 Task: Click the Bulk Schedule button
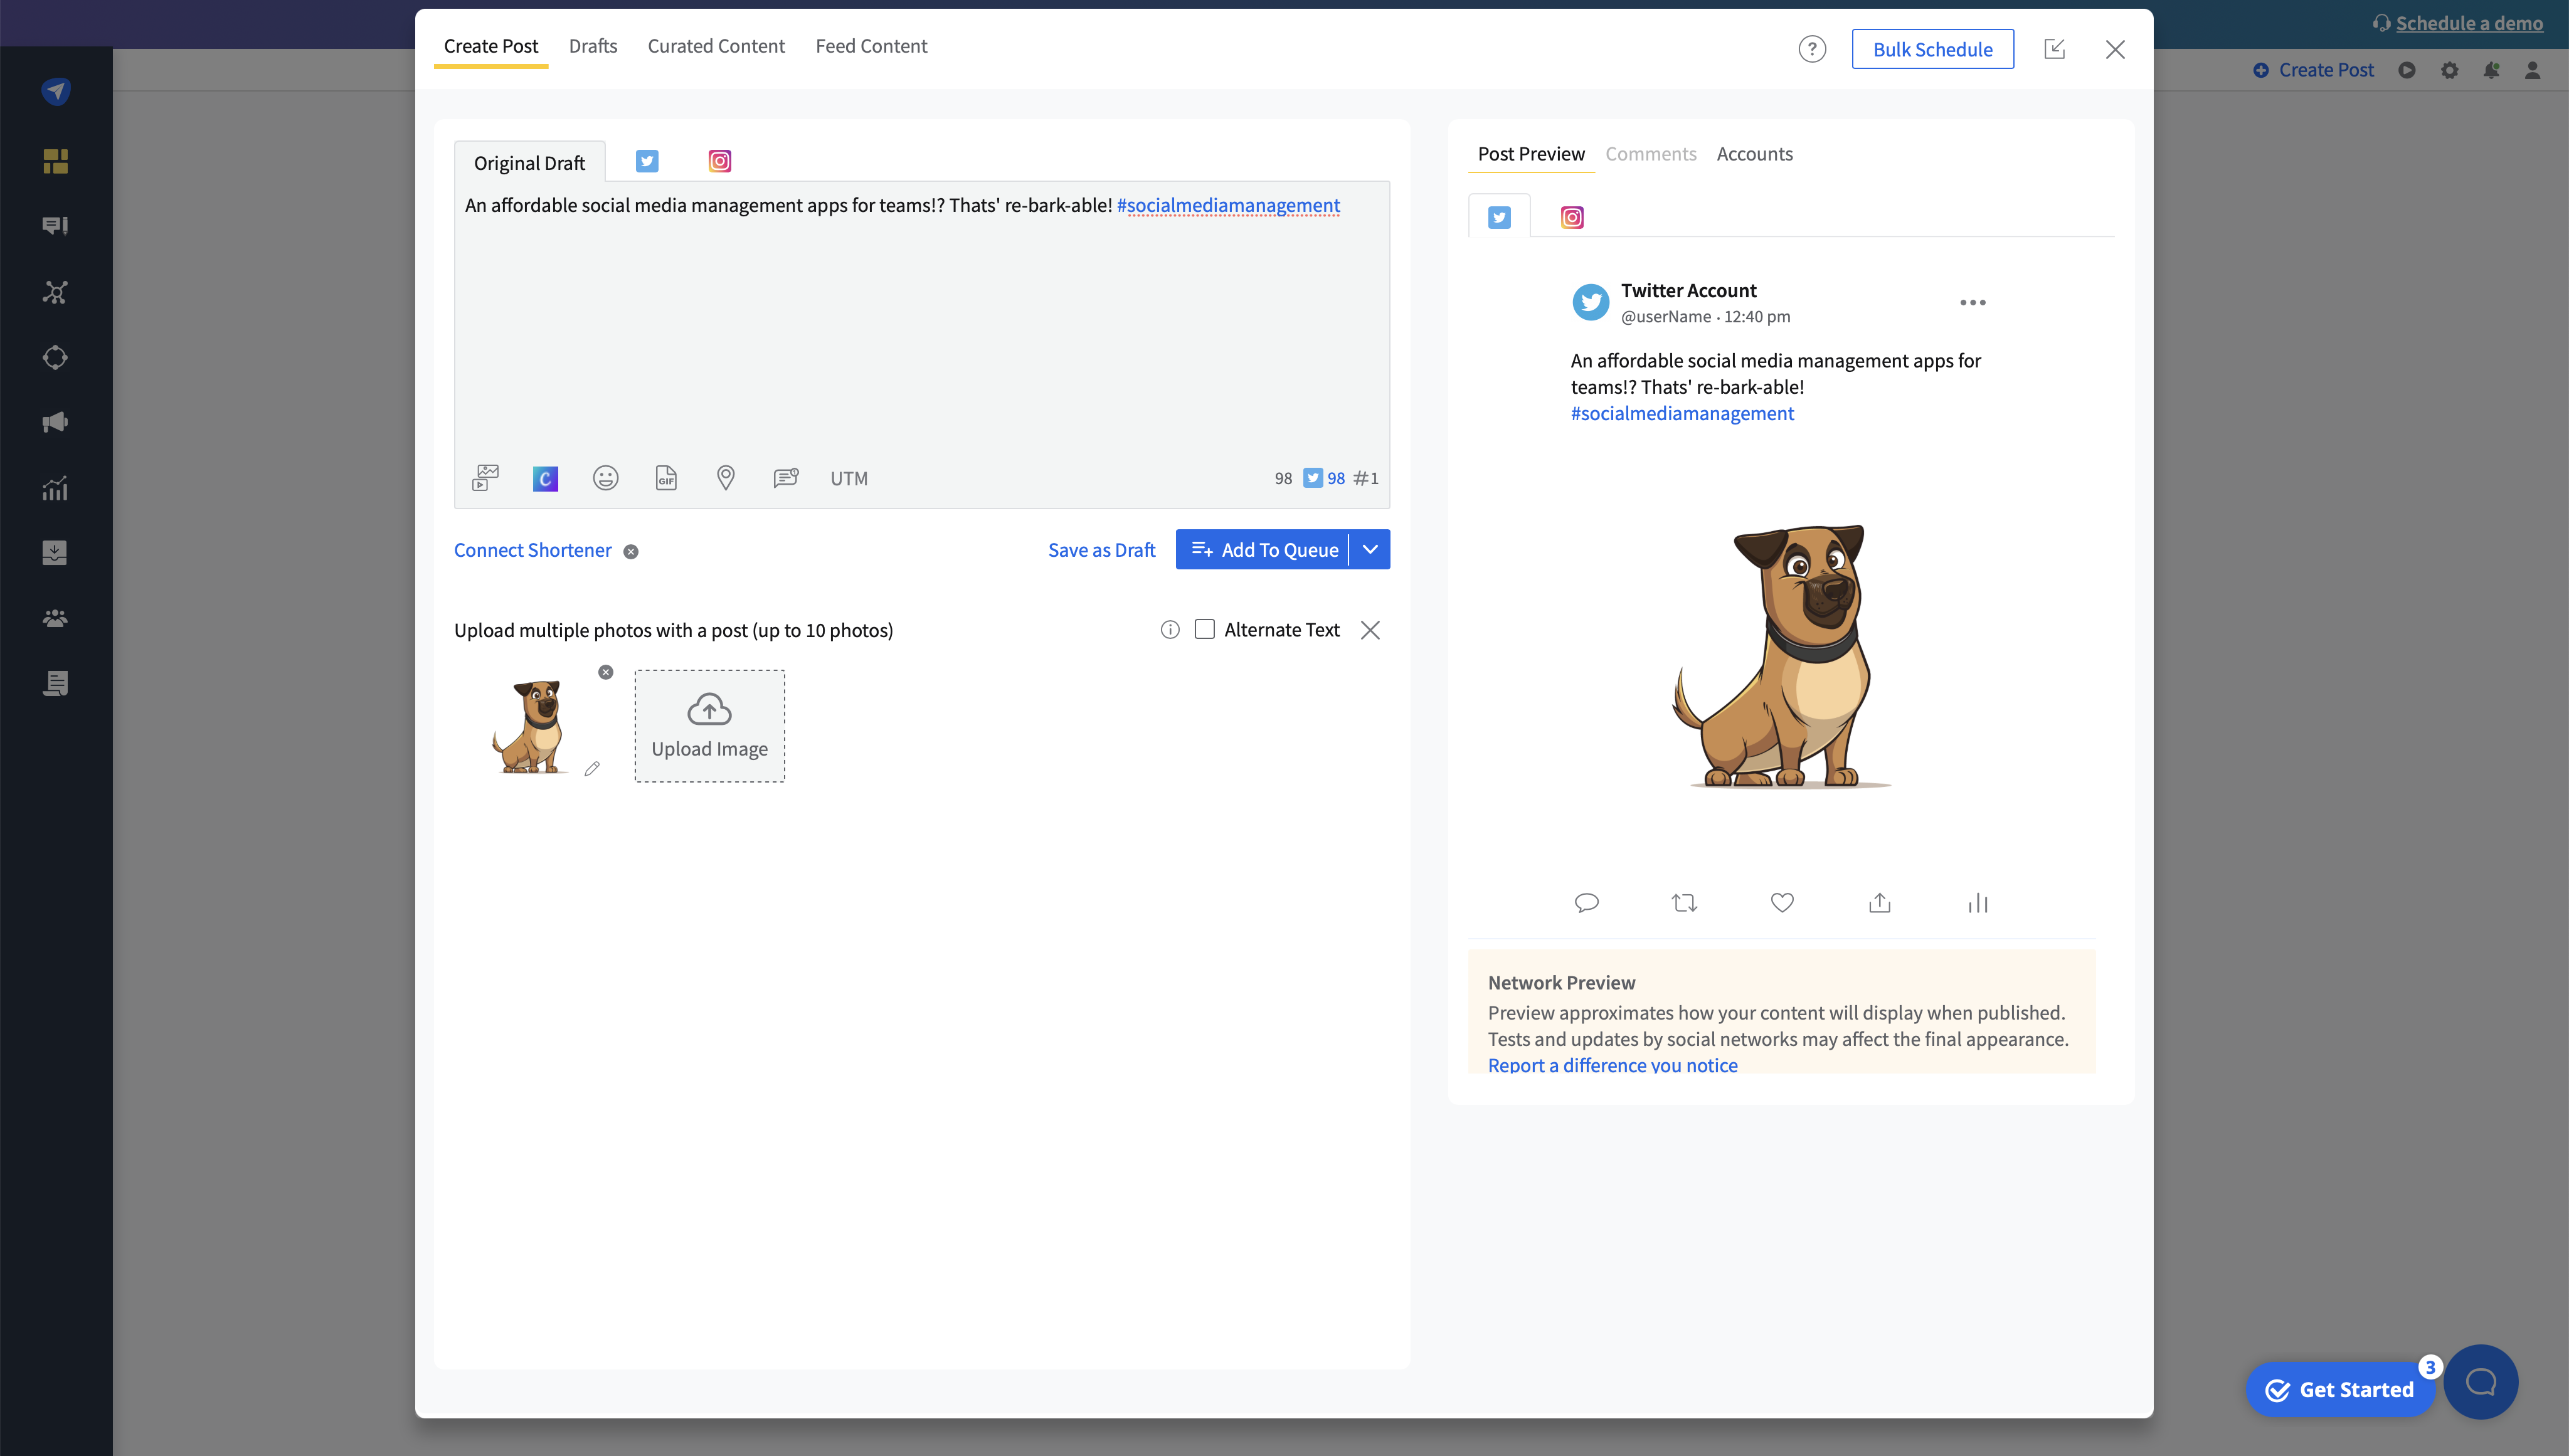[x=1932, y=48]
